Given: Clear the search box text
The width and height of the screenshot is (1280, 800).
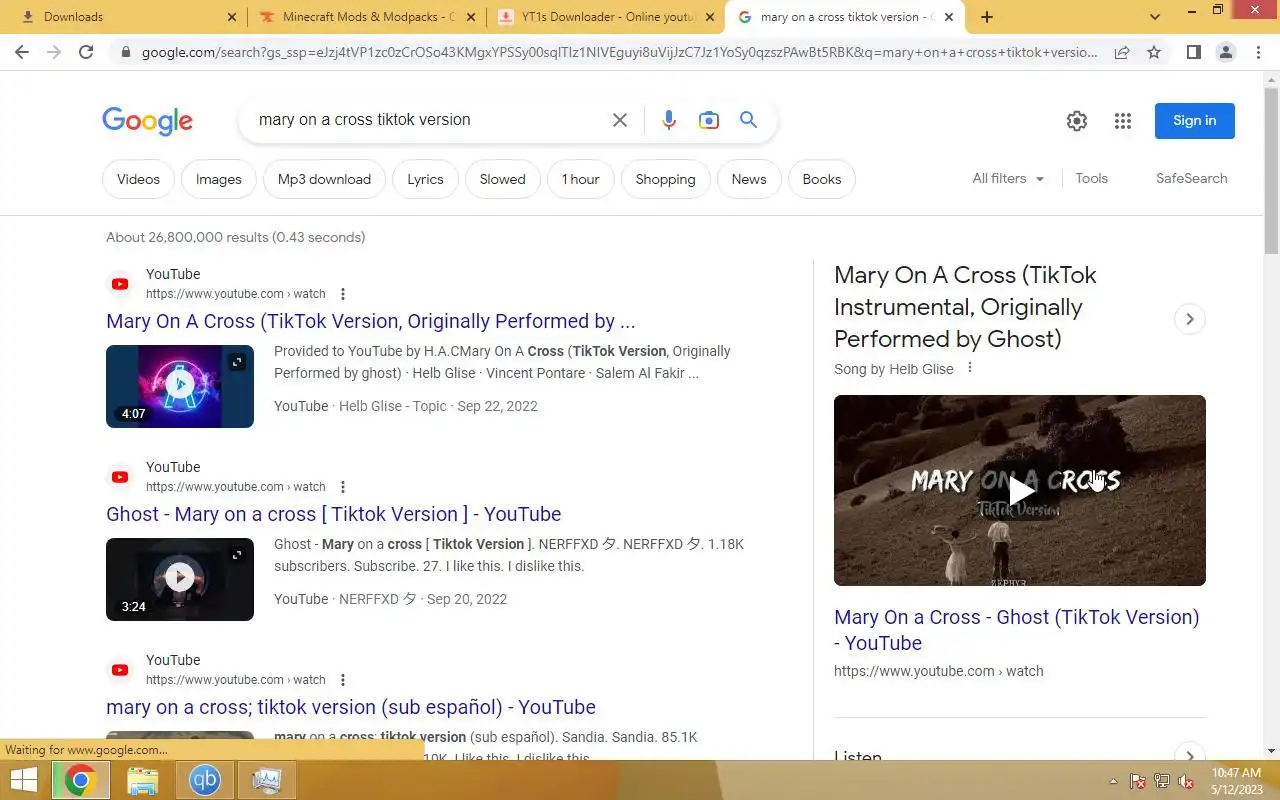Looking at the screenshot, I should 620,120.
